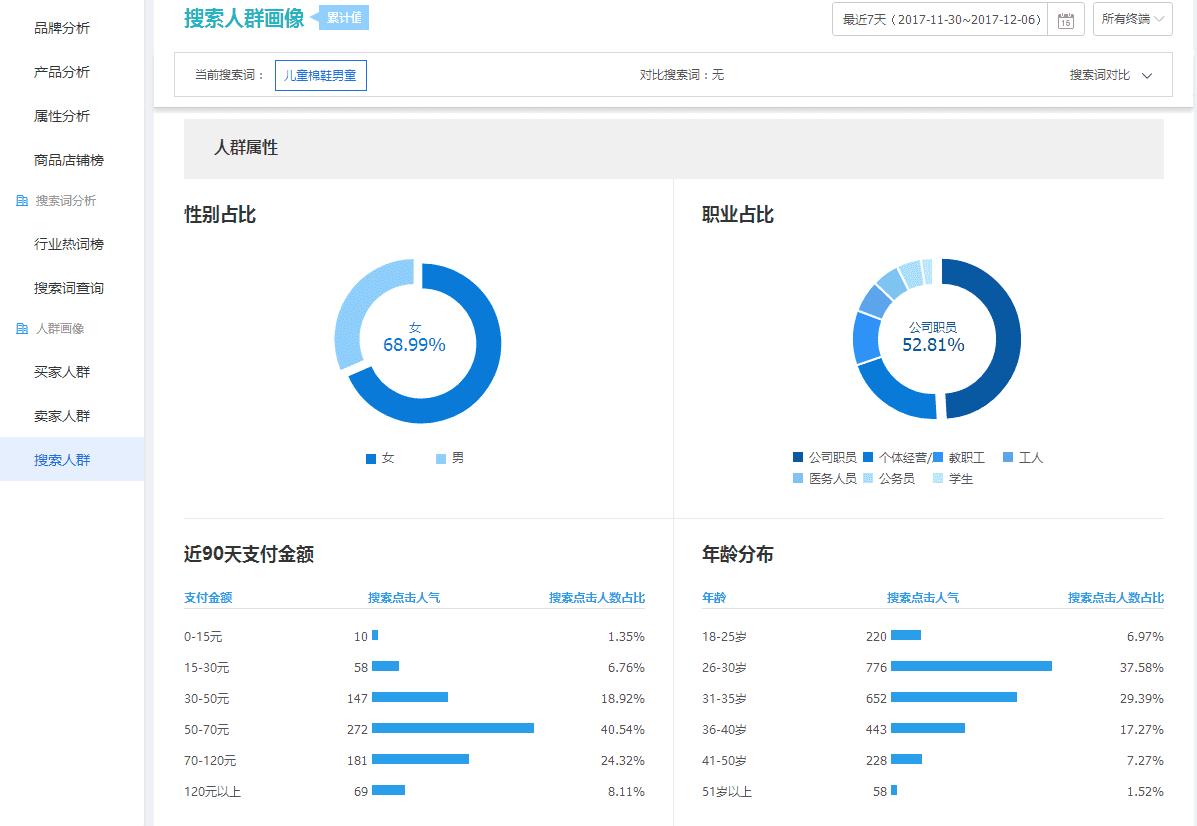1197x826 pixels.
Task: Click the 儿童棉鞋男童 search term button
Action: [x=320, y=75]
